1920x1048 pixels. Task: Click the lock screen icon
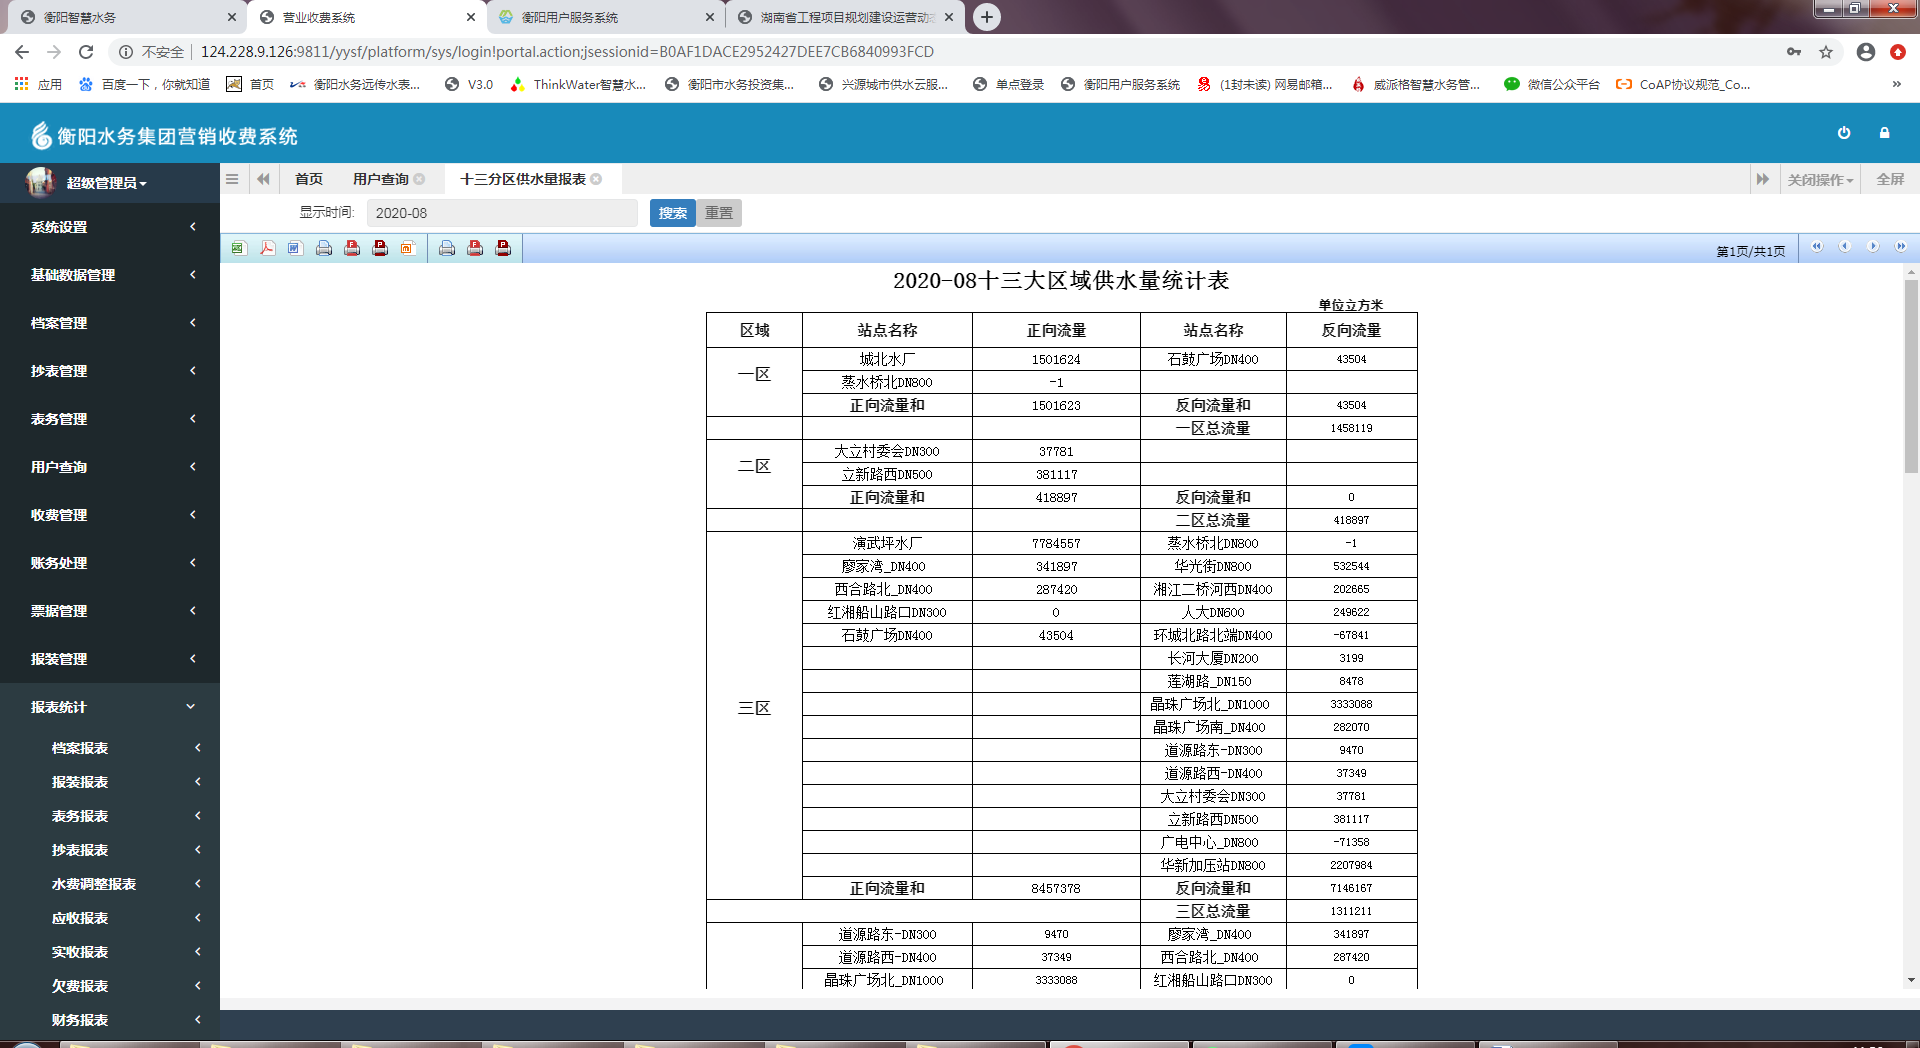pos(1884,133)
